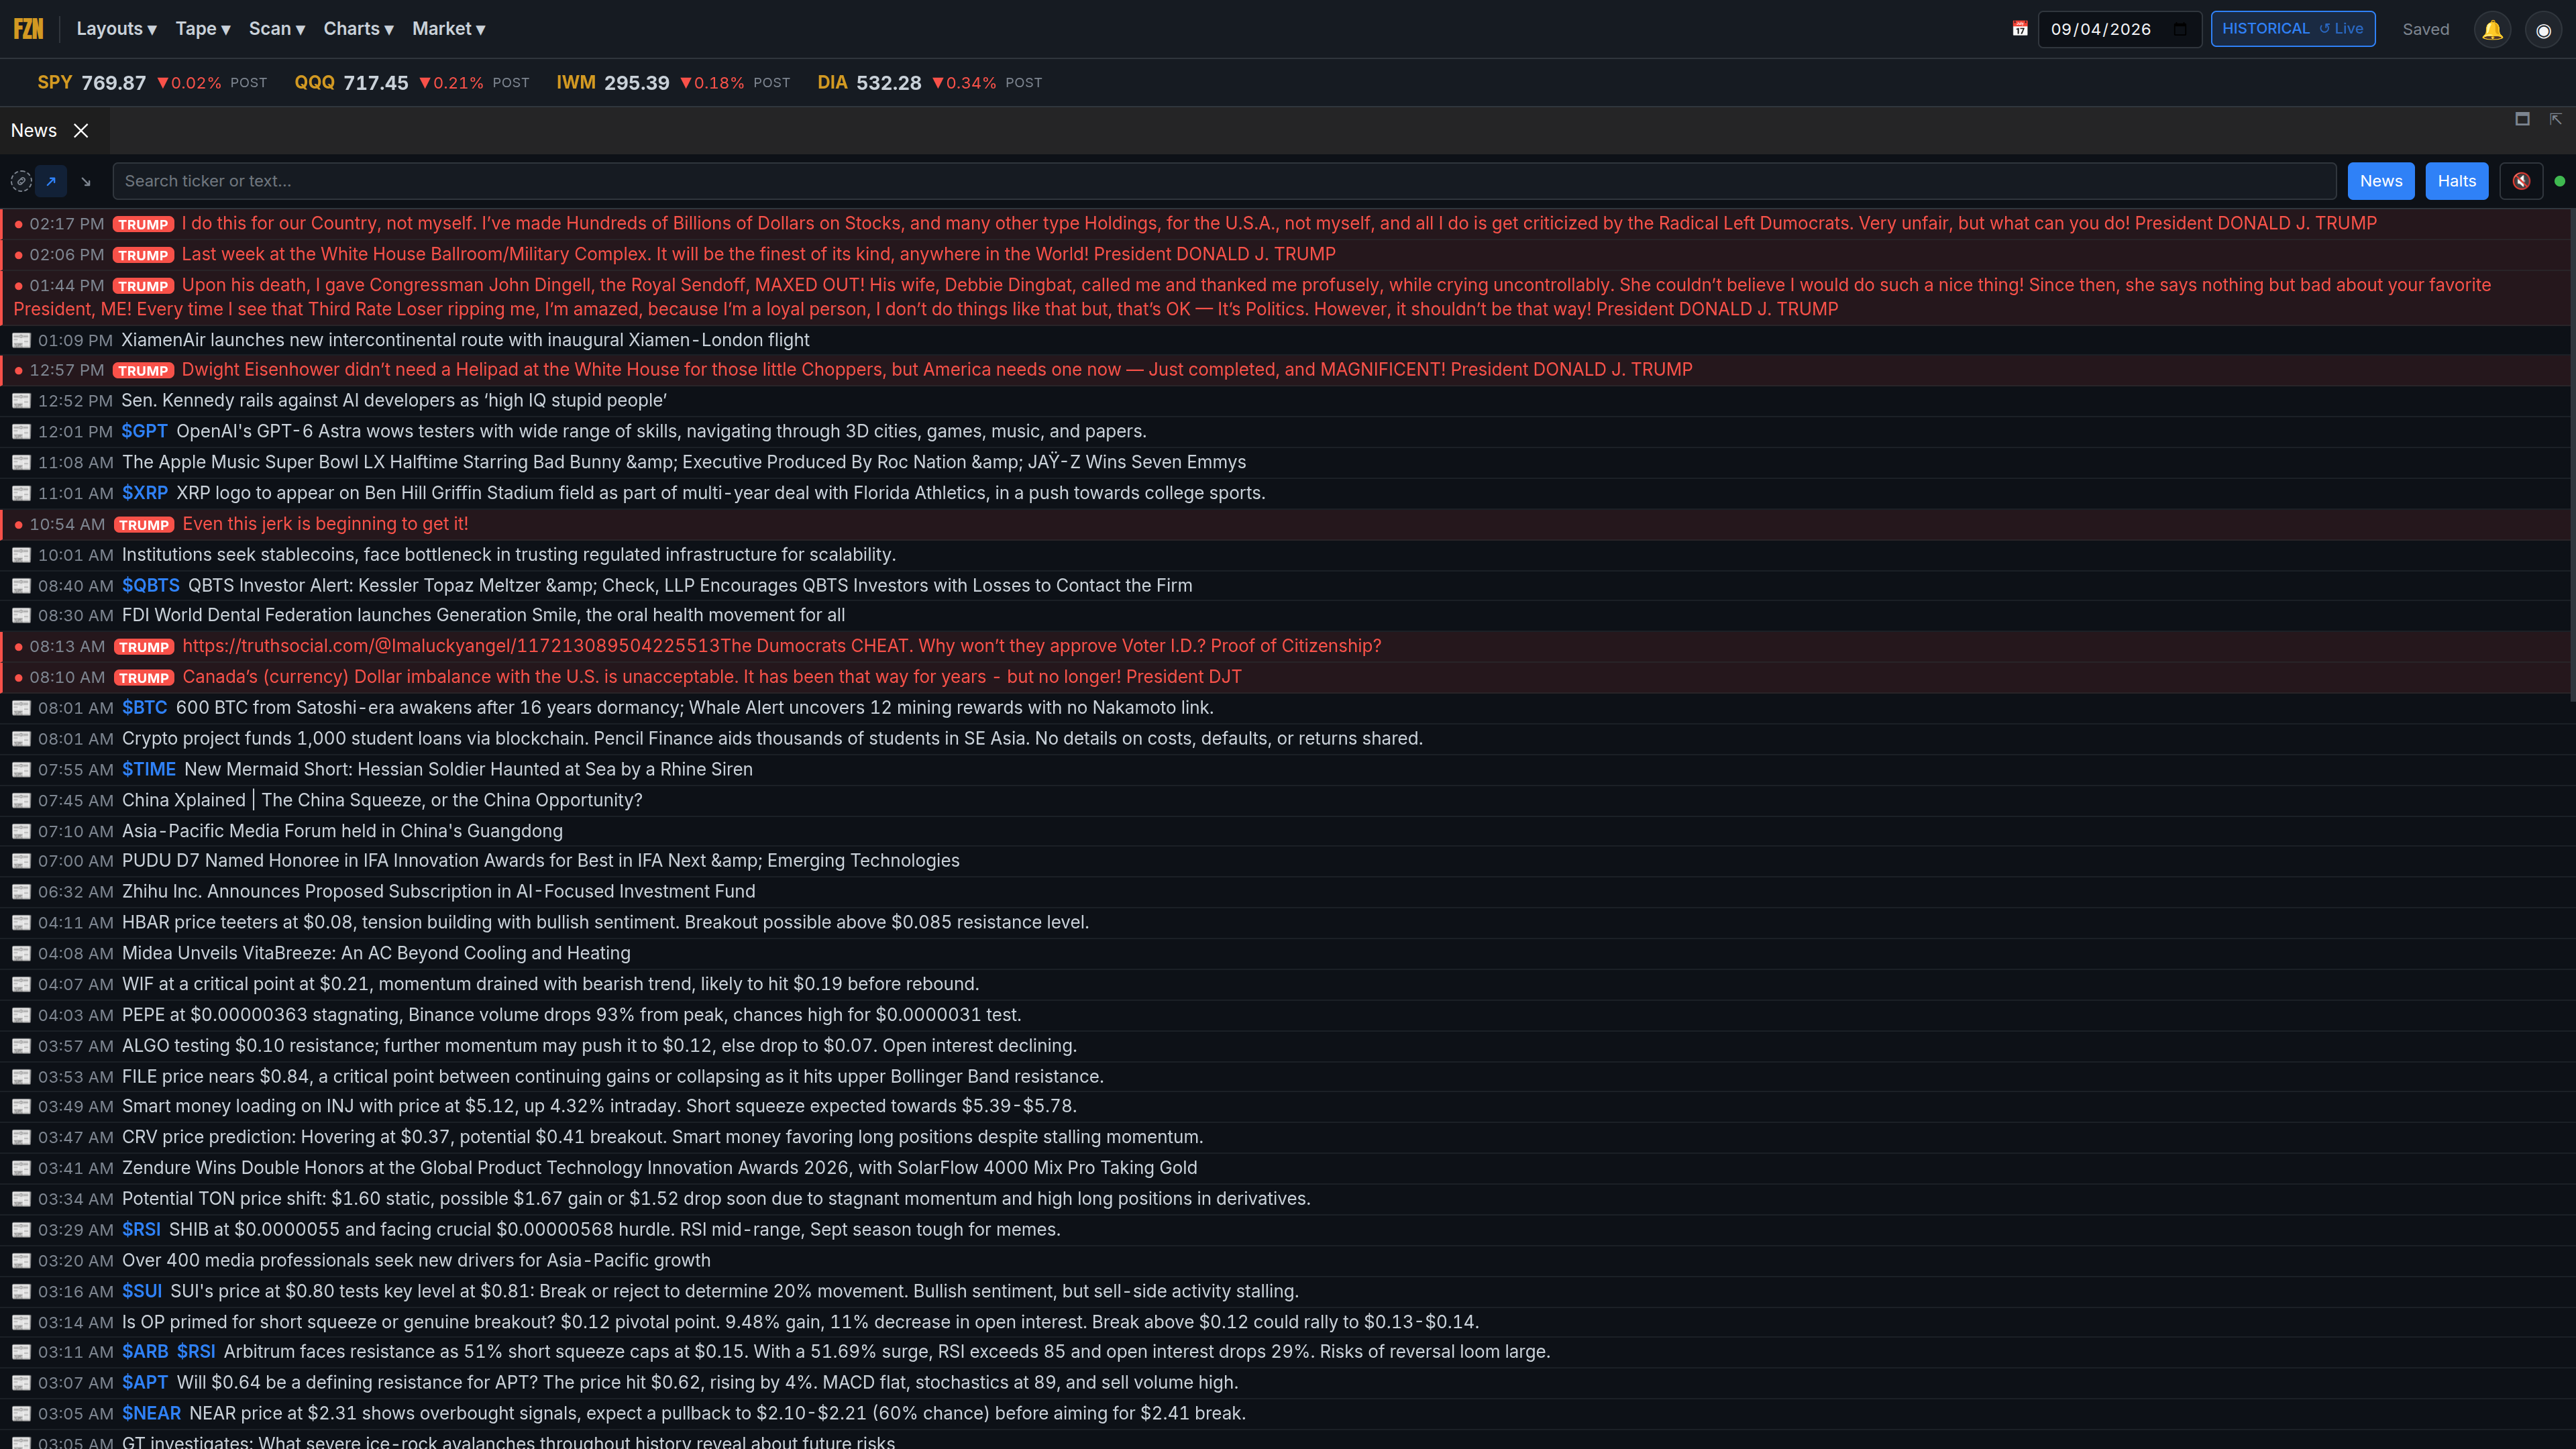Click TRUMP badge on 02:17 PM post
The width and height of the screenshot is (2576, 1449).
click(143, 224)
